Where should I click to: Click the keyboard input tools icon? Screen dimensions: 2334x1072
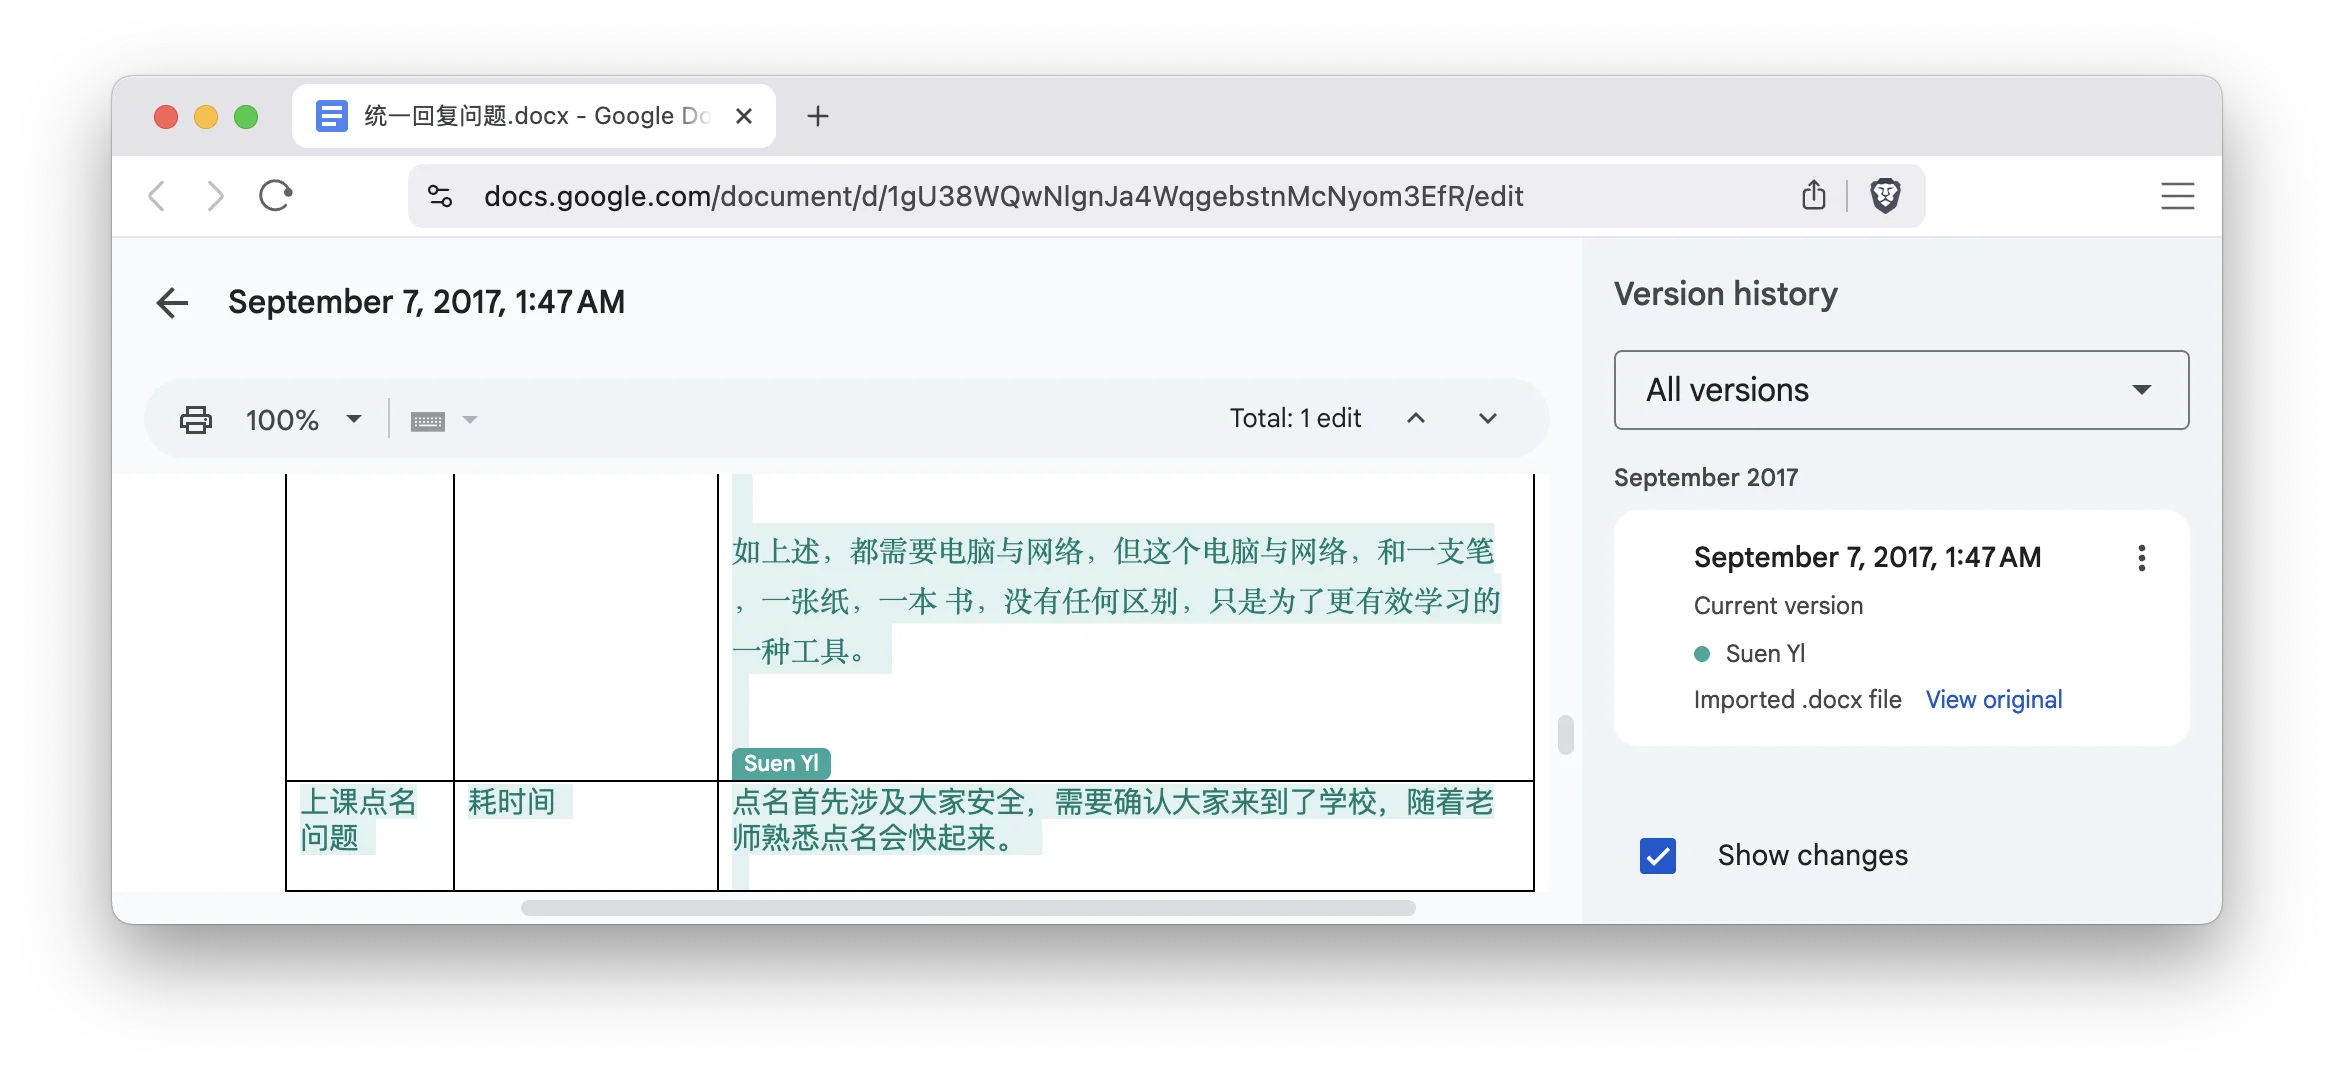430,419
